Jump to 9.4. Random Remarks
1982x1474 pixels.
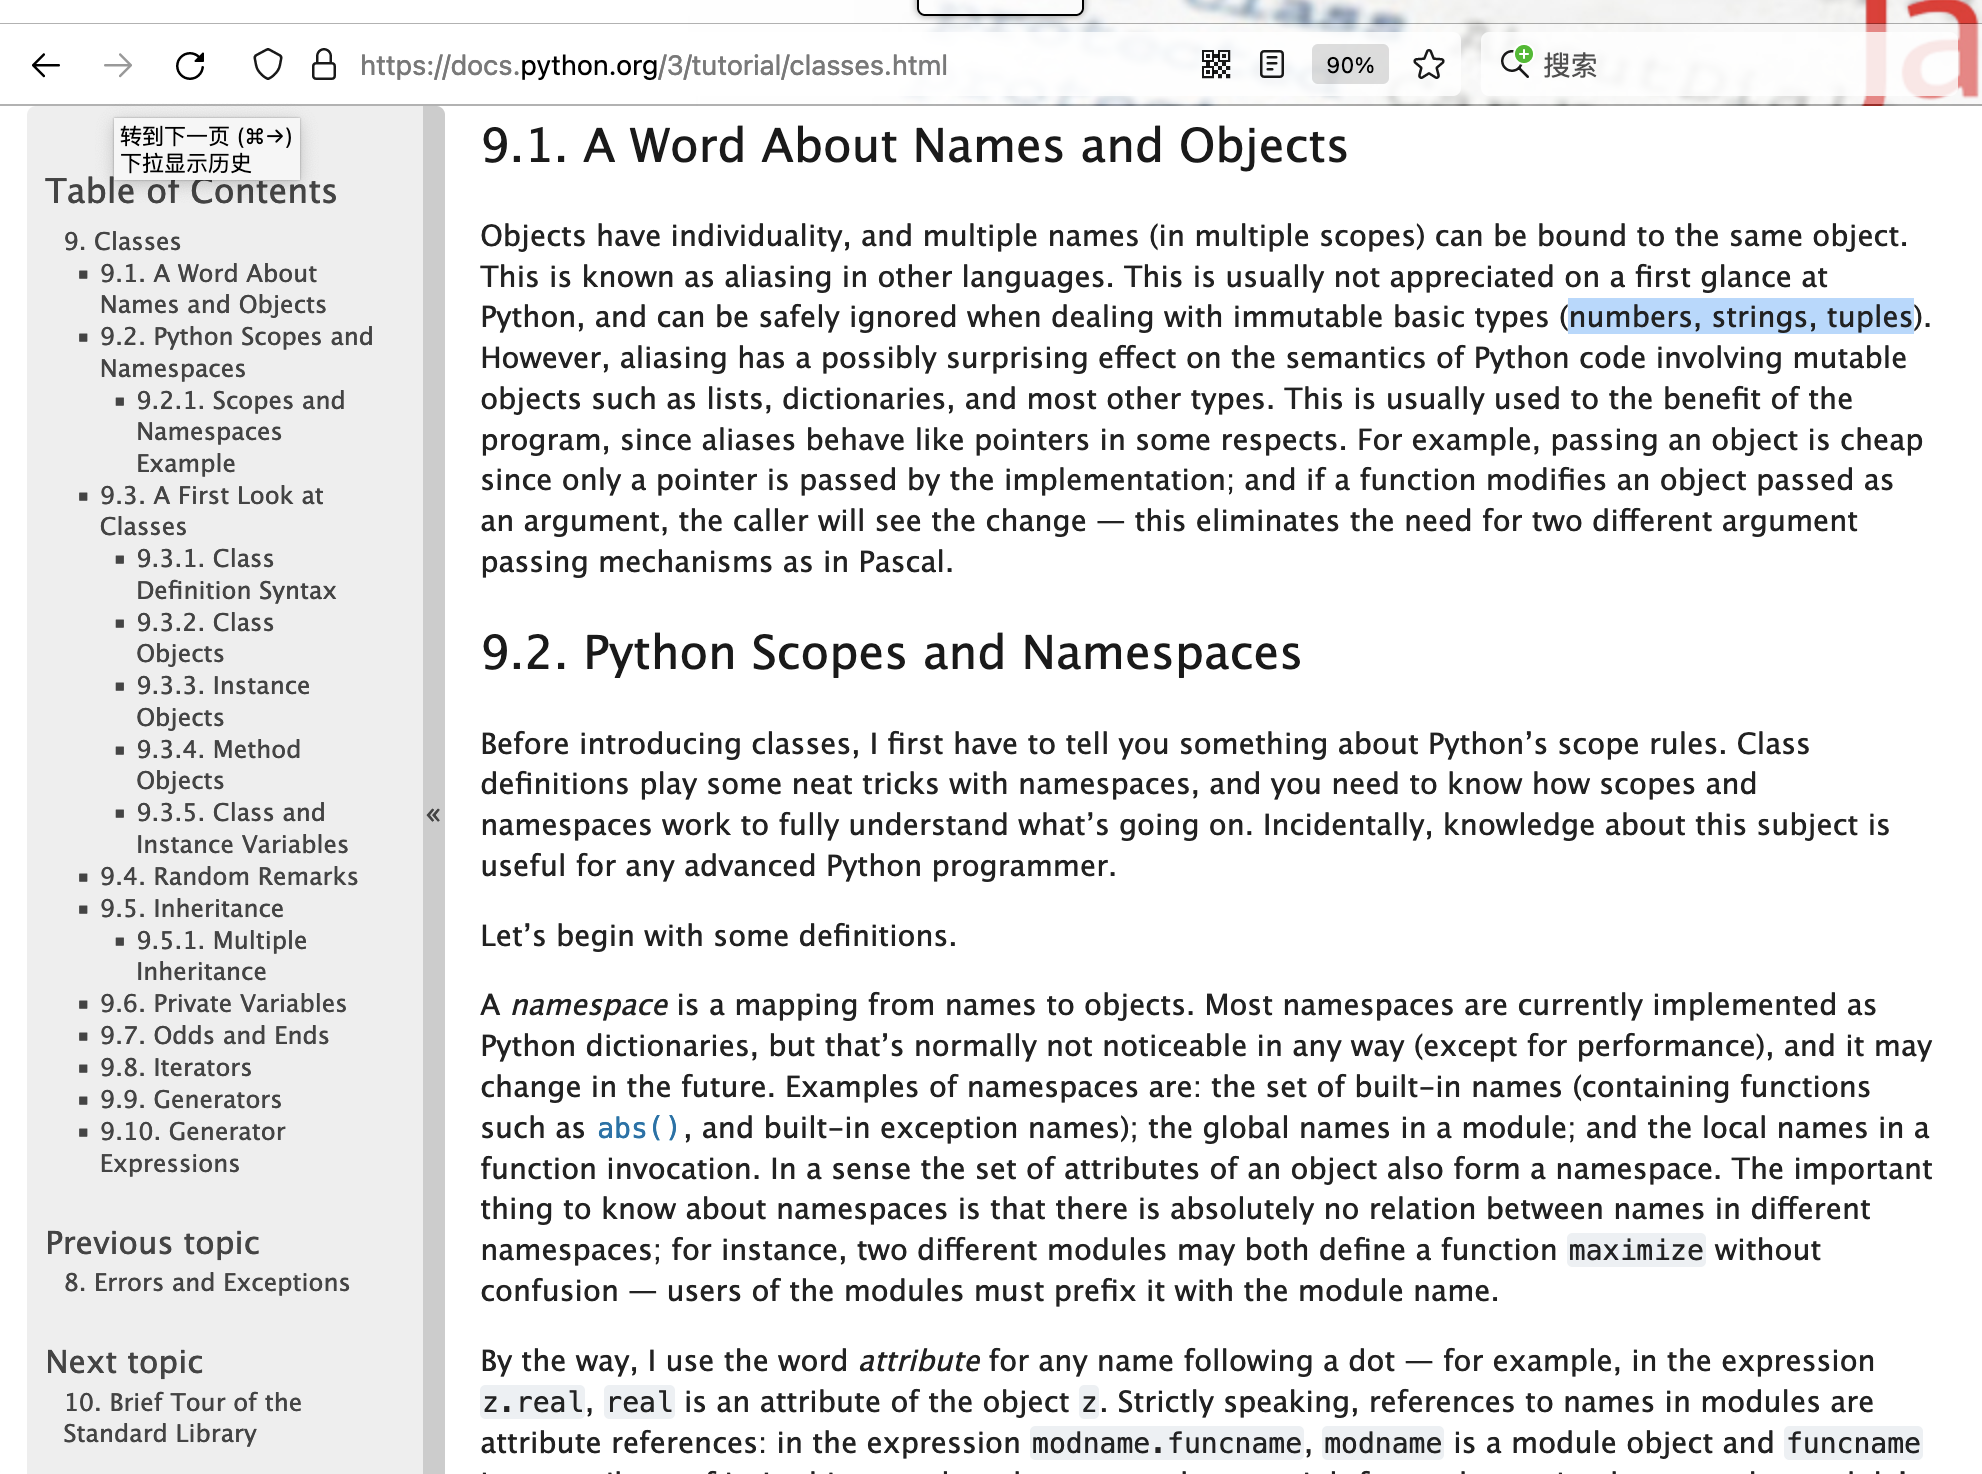pyautogui.click(x=229, y=876)
